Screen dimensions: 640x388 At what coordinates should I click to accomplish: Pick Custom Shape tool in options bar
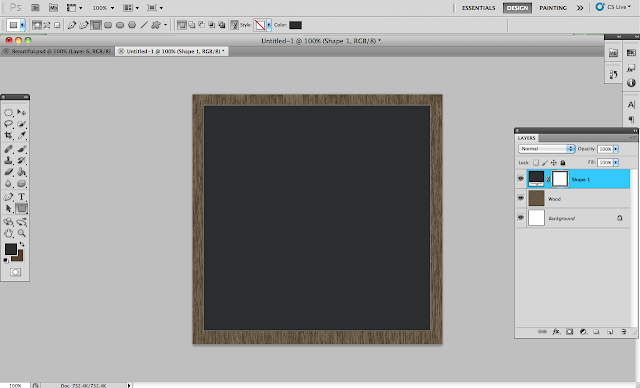click(x=156, y=25)
